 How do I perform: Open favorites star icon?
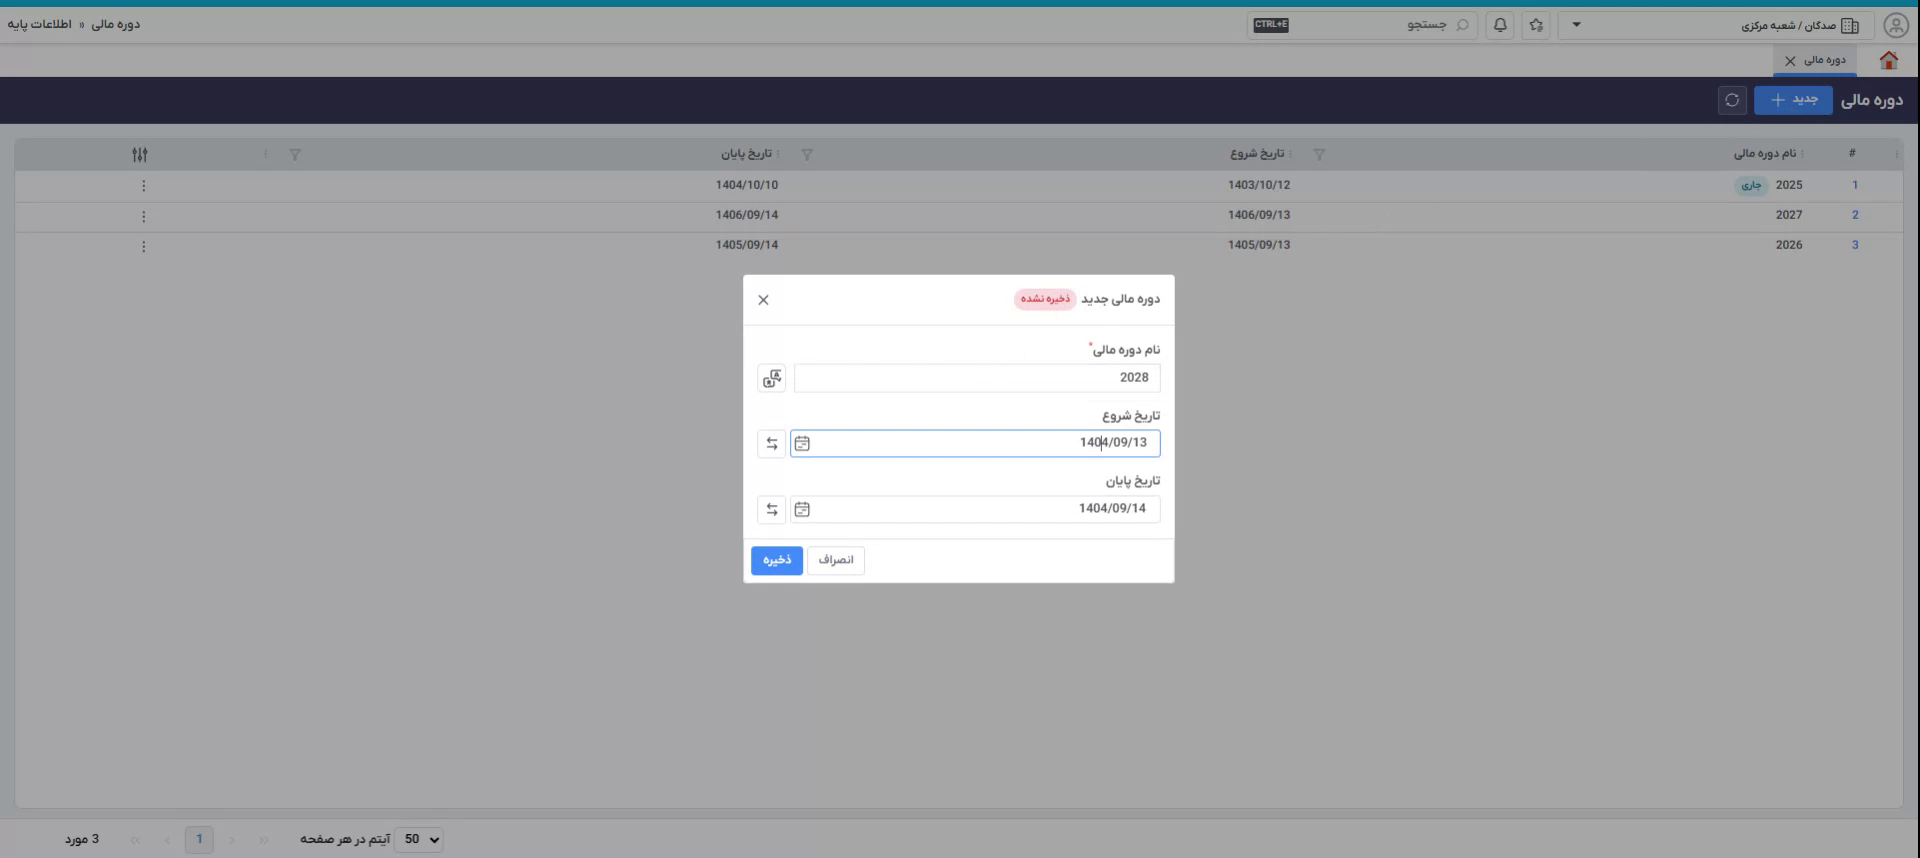1536,25
